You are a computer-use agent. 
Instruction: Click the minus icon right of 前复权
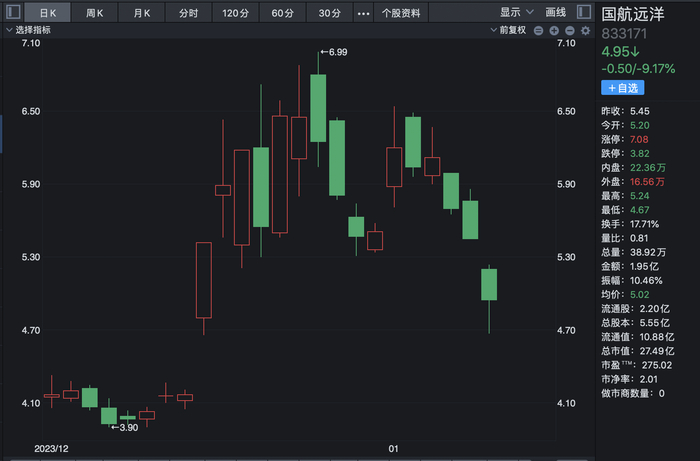pyautogui.click(x=538, y=30)
